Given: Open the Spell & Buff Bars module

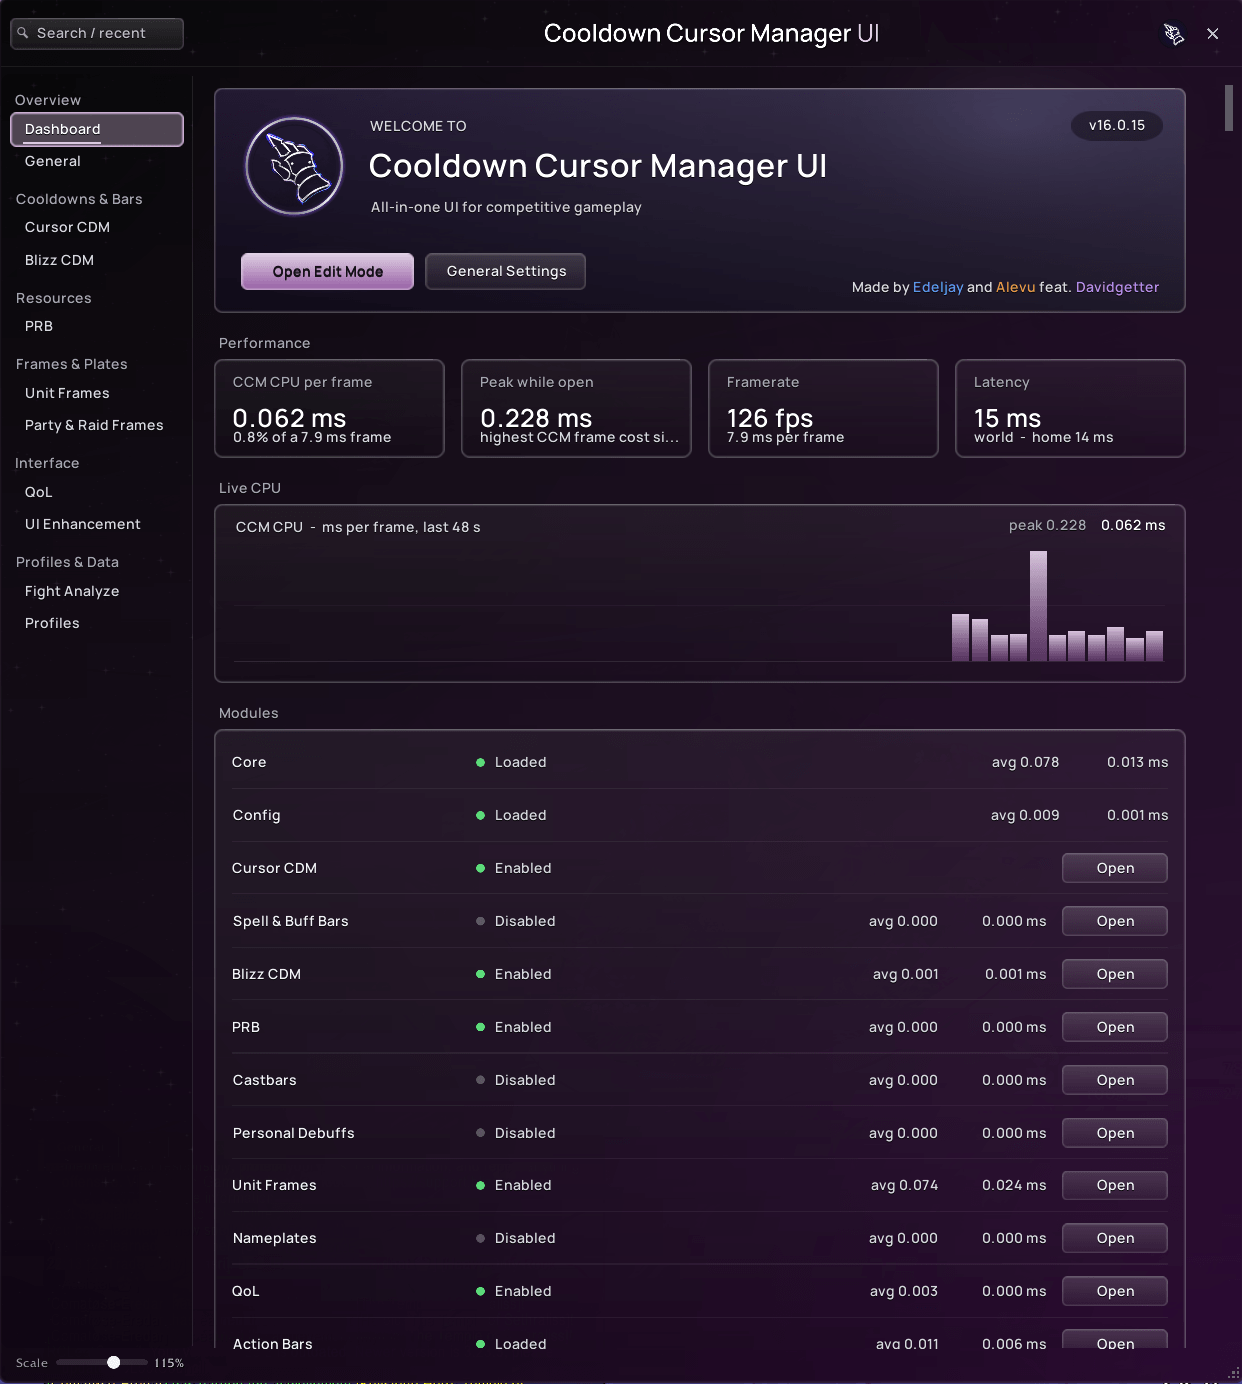Looking at the screenshot, I should point(1114,921).
